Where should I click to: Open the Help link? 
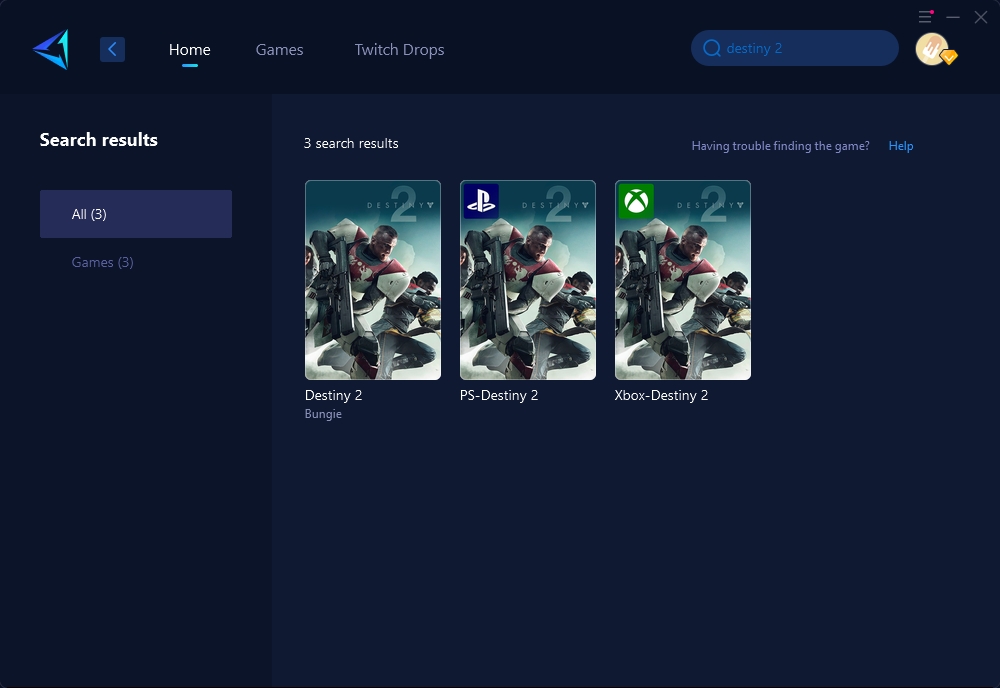click(x=901, y=146)
